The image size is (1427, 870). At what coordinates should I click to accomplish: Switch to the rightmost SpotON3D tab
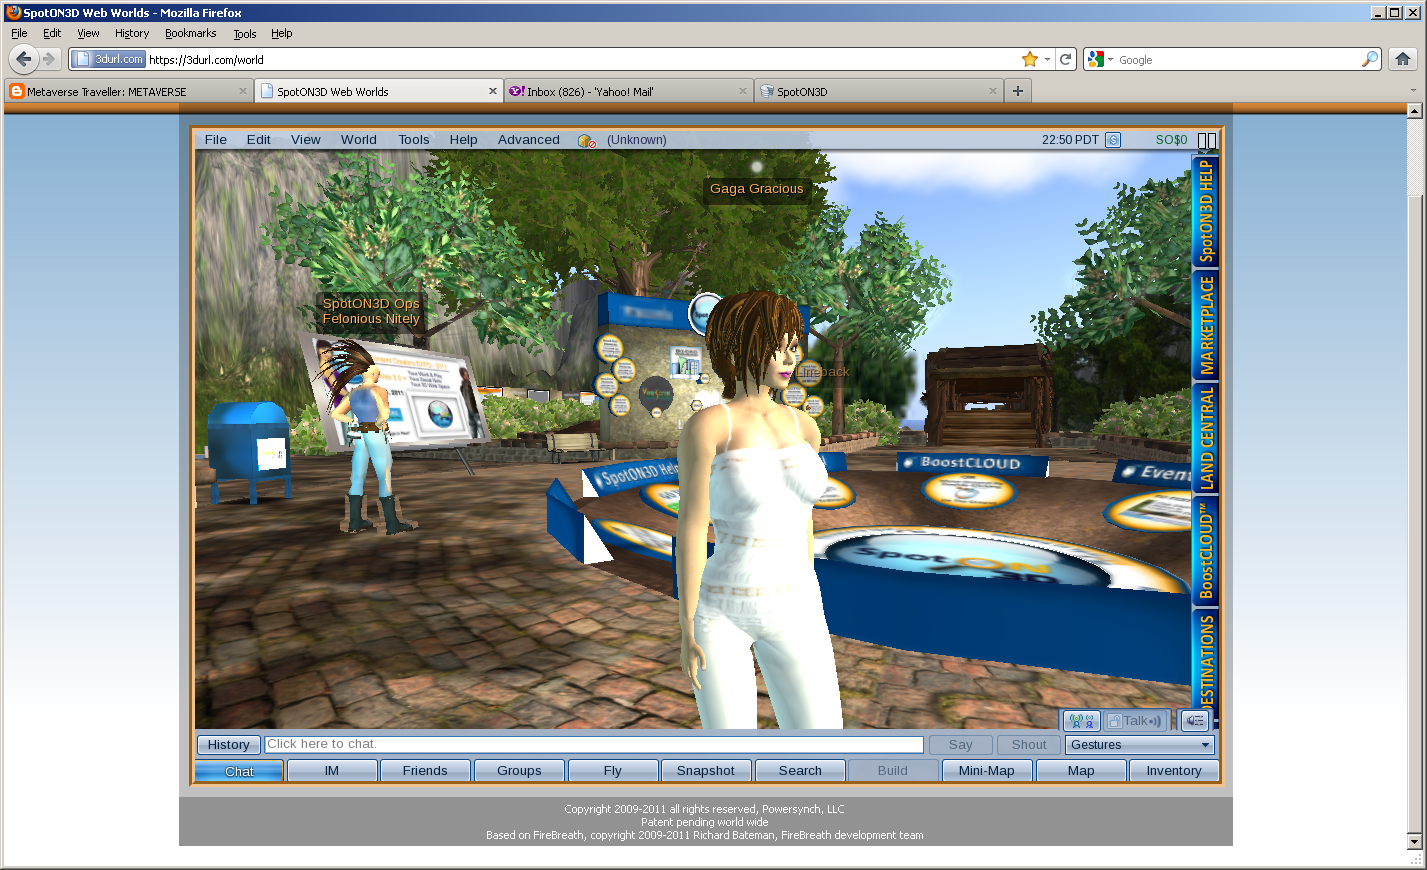coord(878,91)
